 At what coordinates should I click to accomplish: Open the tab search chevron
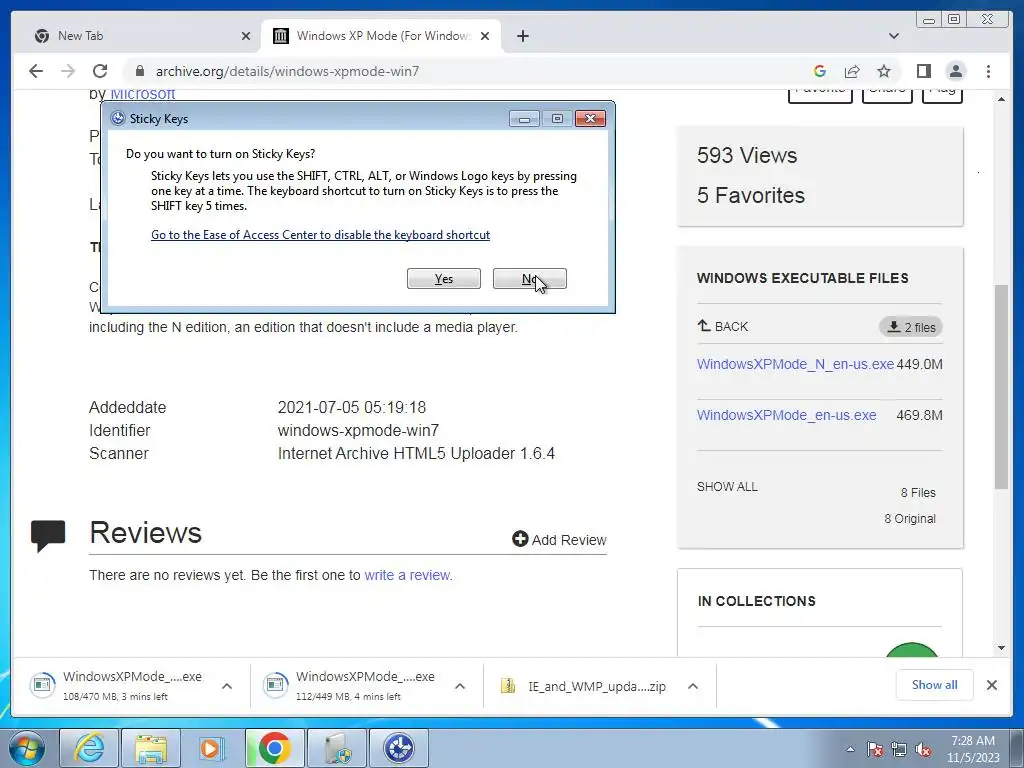coord(893,36)
